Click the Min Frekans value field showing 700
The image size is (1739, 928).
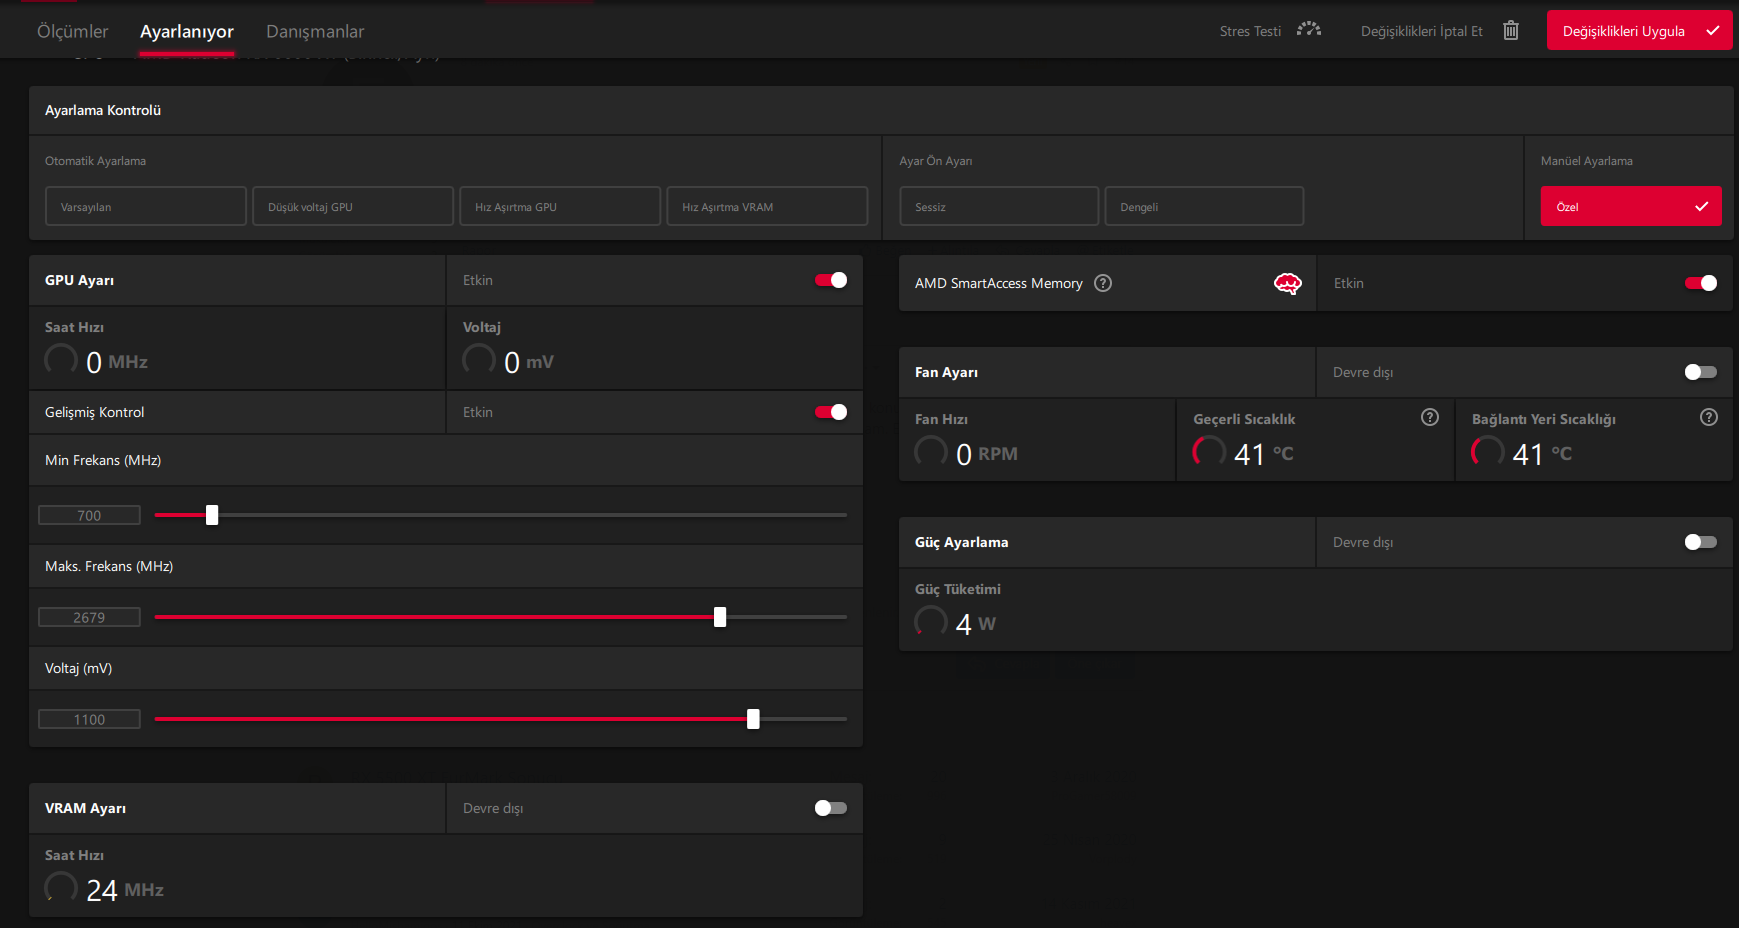coord(88,514)
